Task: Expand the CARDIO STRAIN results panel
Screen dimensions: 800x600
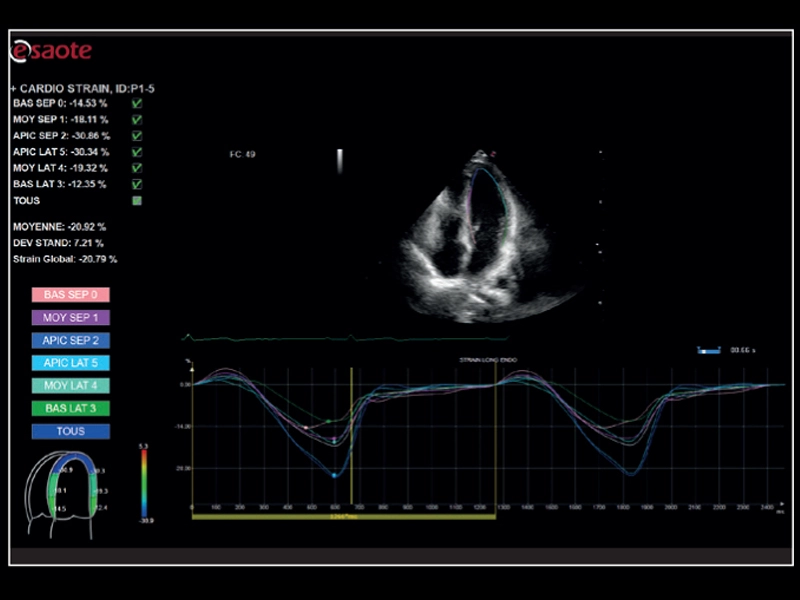Action: pos(14,88)
